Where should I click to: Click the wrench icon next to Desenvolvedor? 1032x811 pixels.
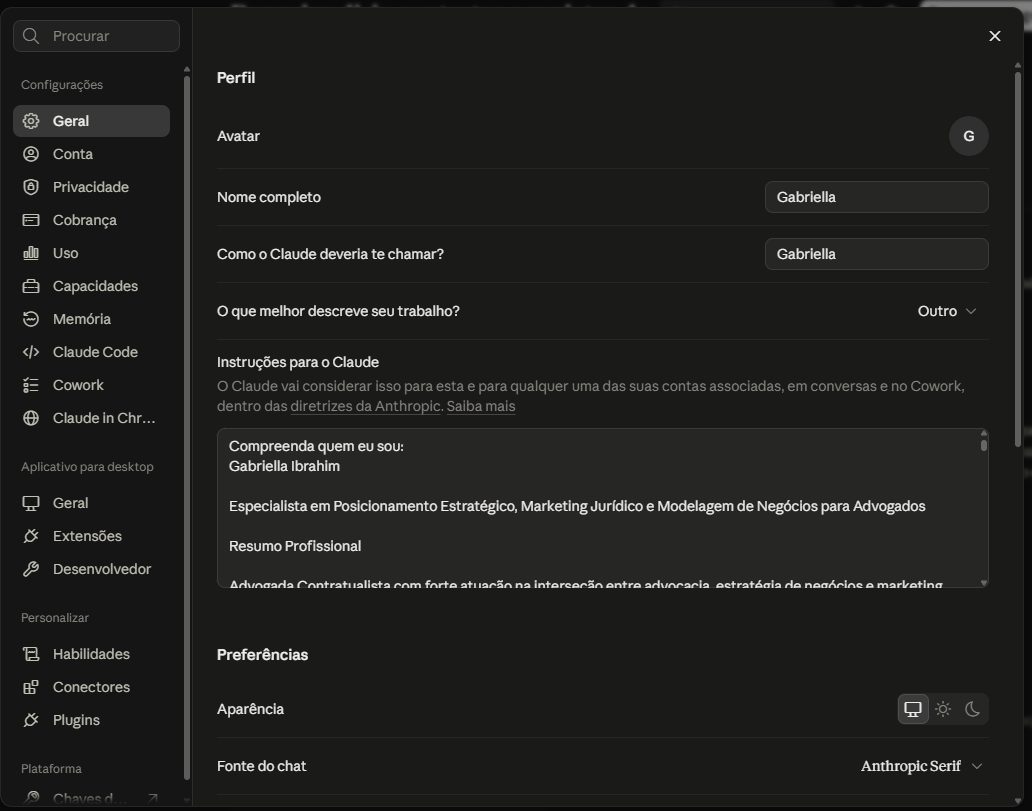(x=31, y=569)
